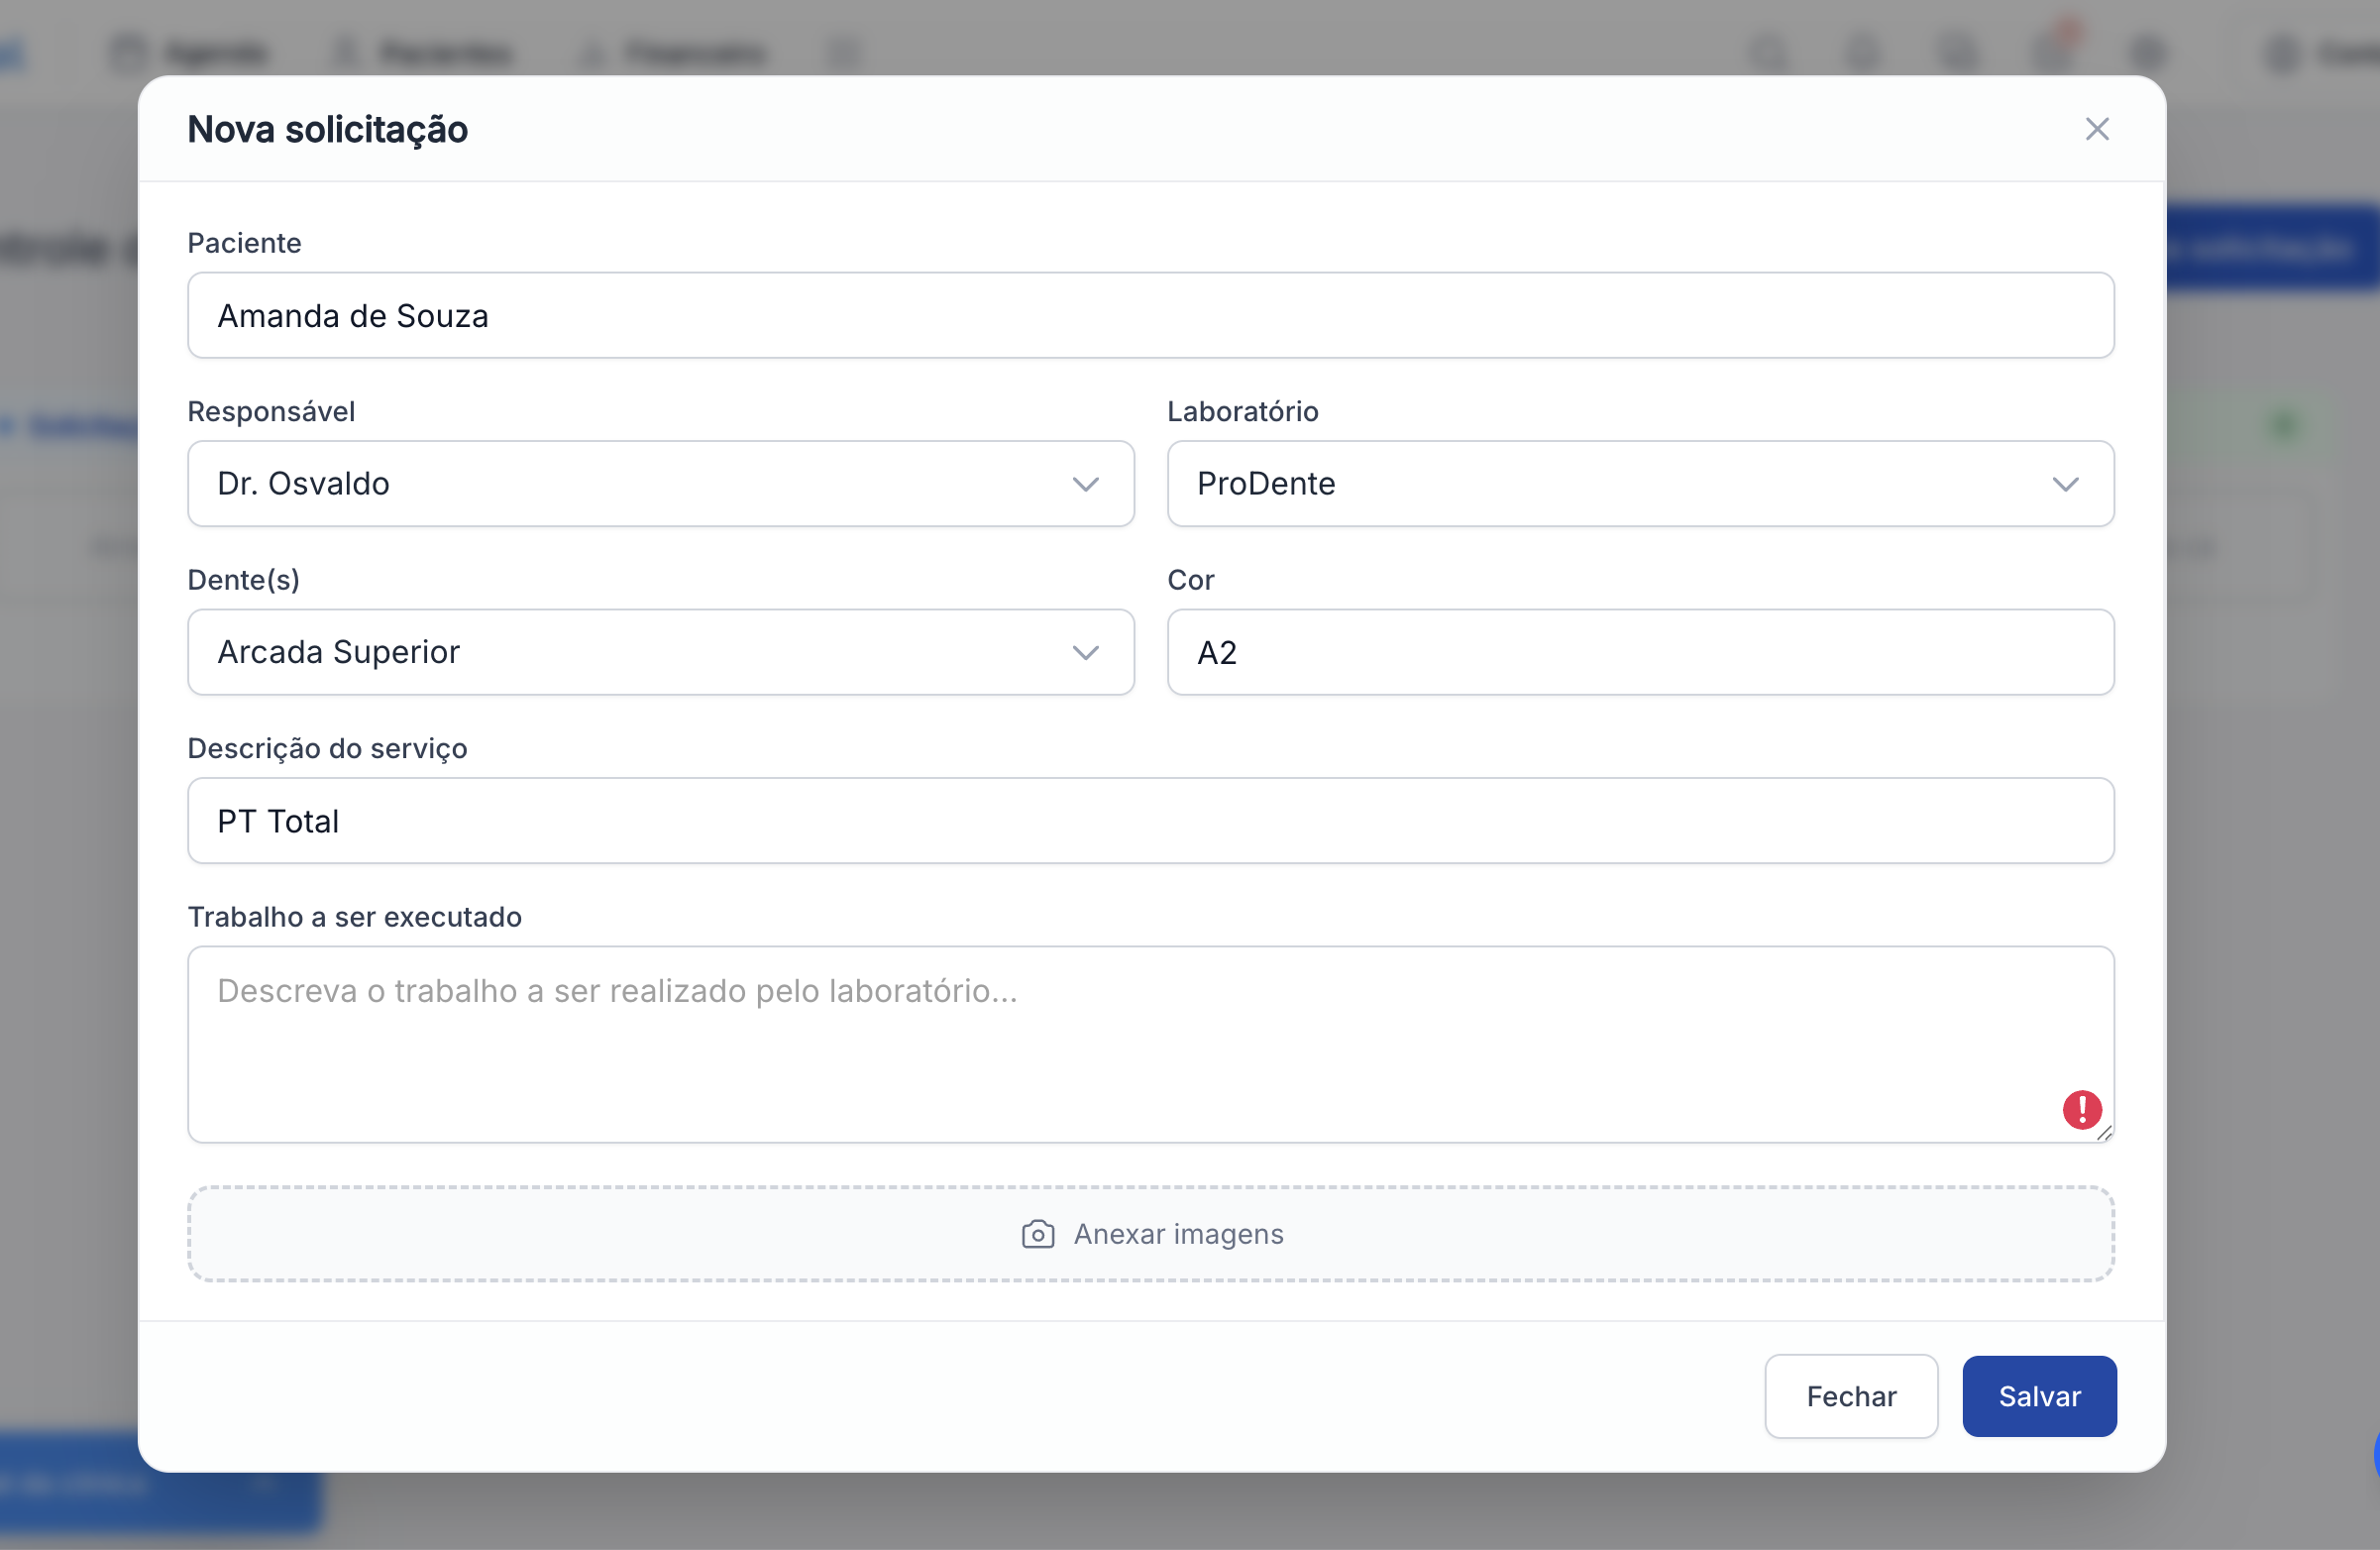Expand the Laboratório dropdown showing ProDente
Viewport: 2380px width, 1550px height.
click(1640, 484)
